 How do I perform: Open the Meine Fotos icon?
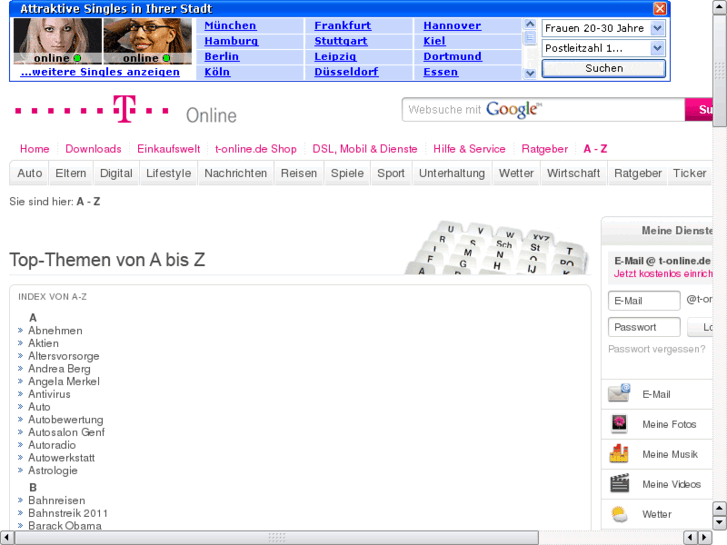(x=619, y=423)
